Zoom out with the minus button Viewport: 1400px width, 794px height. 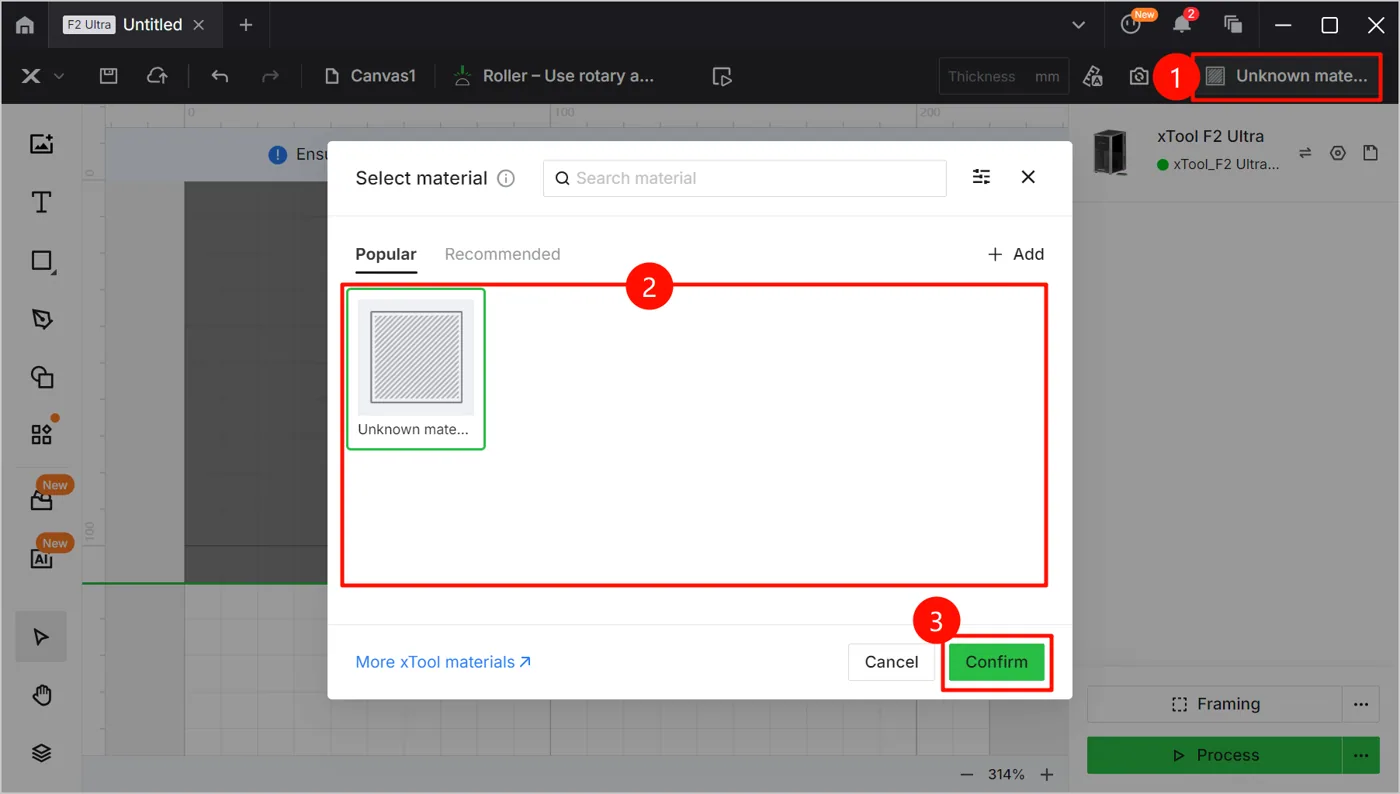(967, 775)
